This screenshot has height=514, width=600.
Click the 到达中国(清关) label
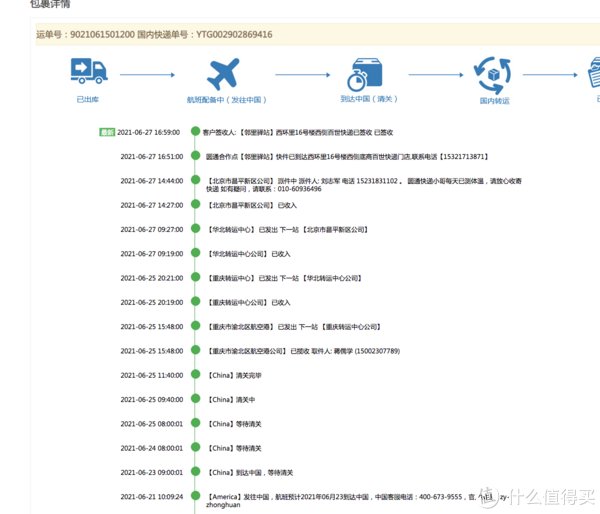click(369, 99)
